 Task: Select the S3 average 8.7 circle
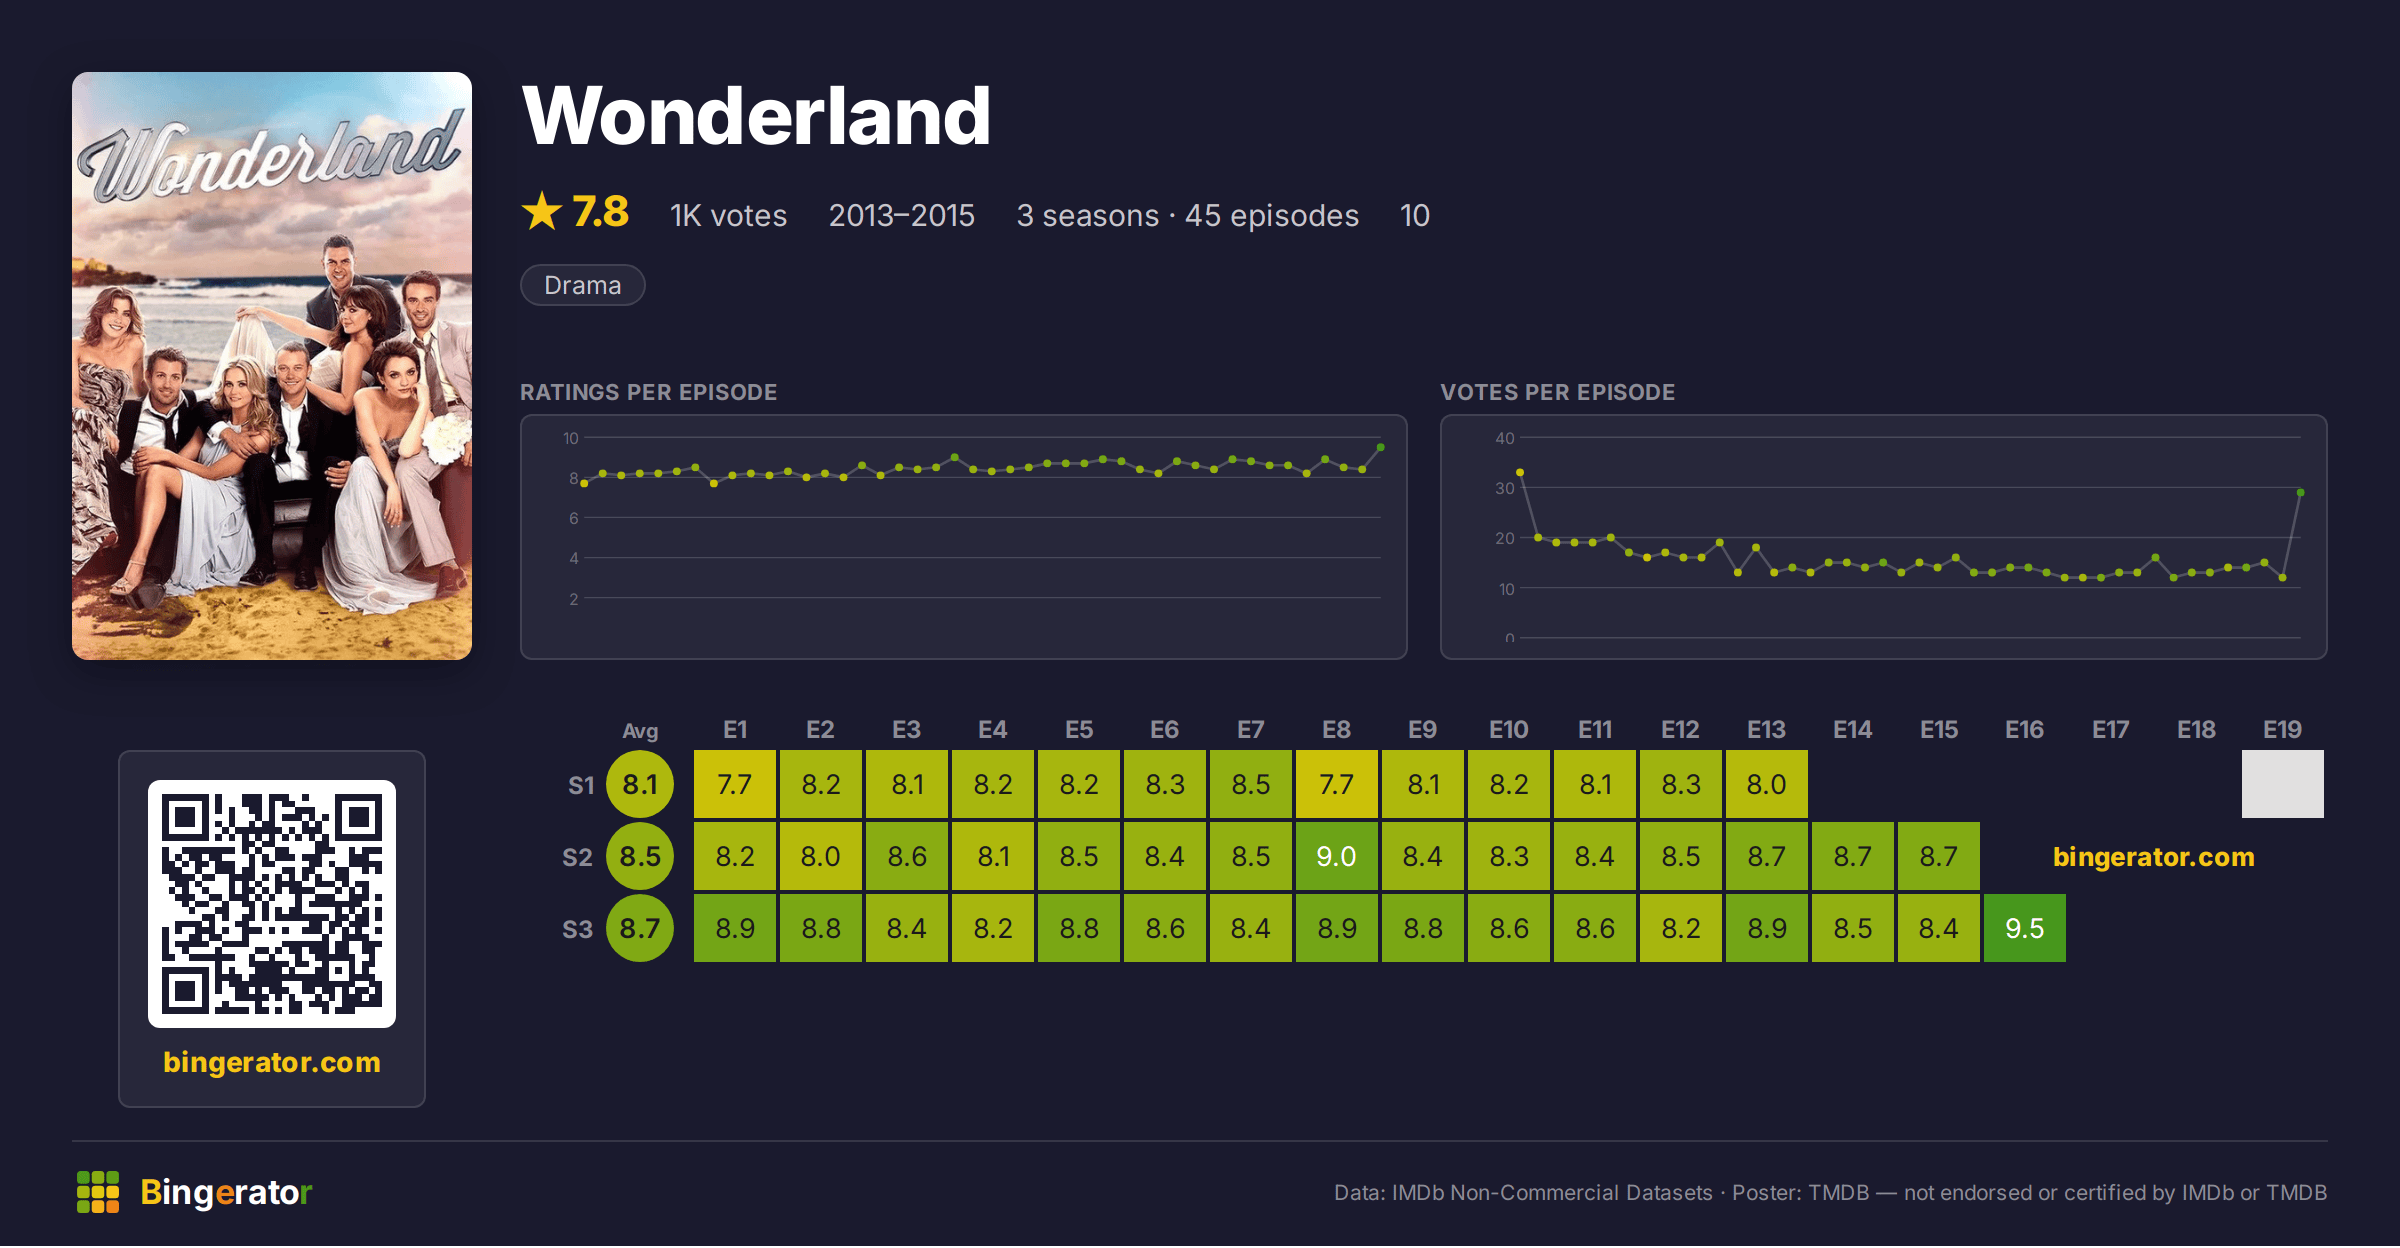pyautogui.click(x=640, y=928)
